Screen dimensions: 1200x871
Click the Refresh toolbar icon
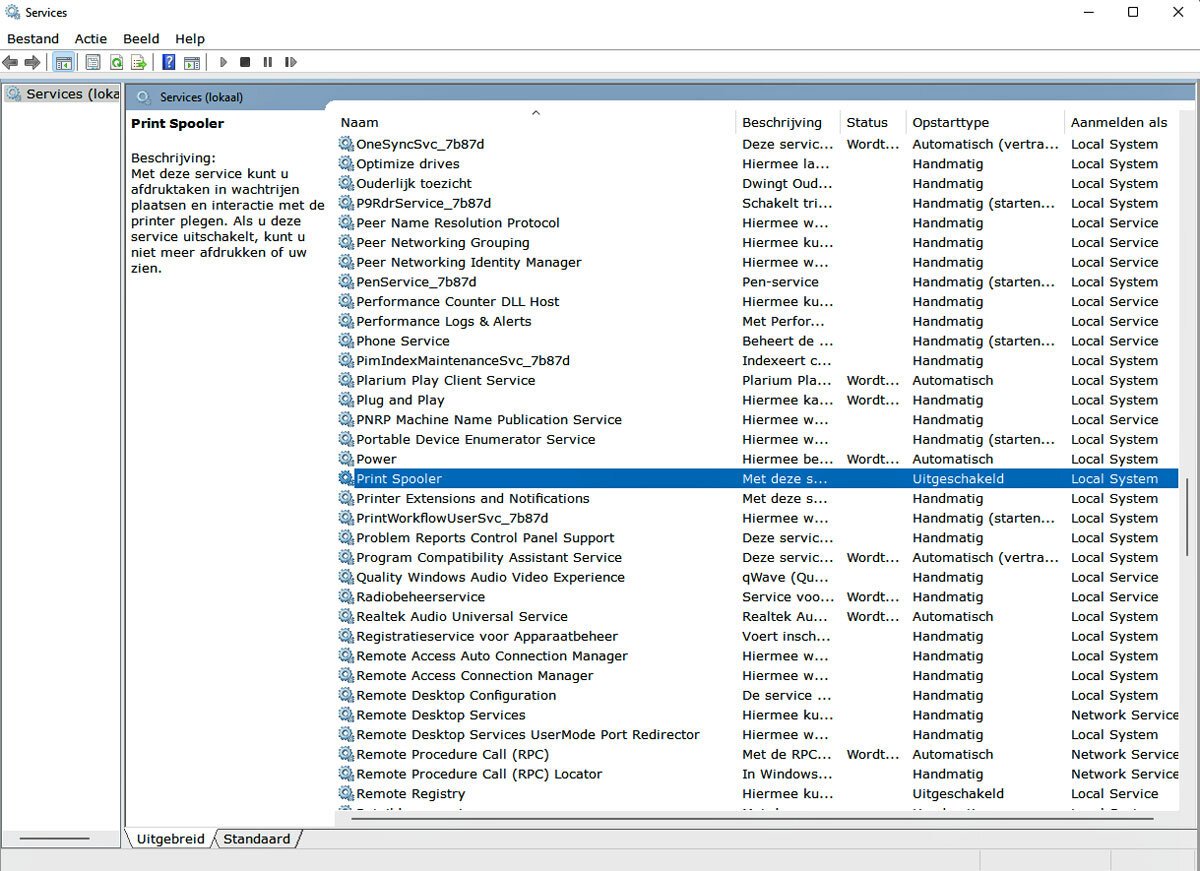coord(116,62)
